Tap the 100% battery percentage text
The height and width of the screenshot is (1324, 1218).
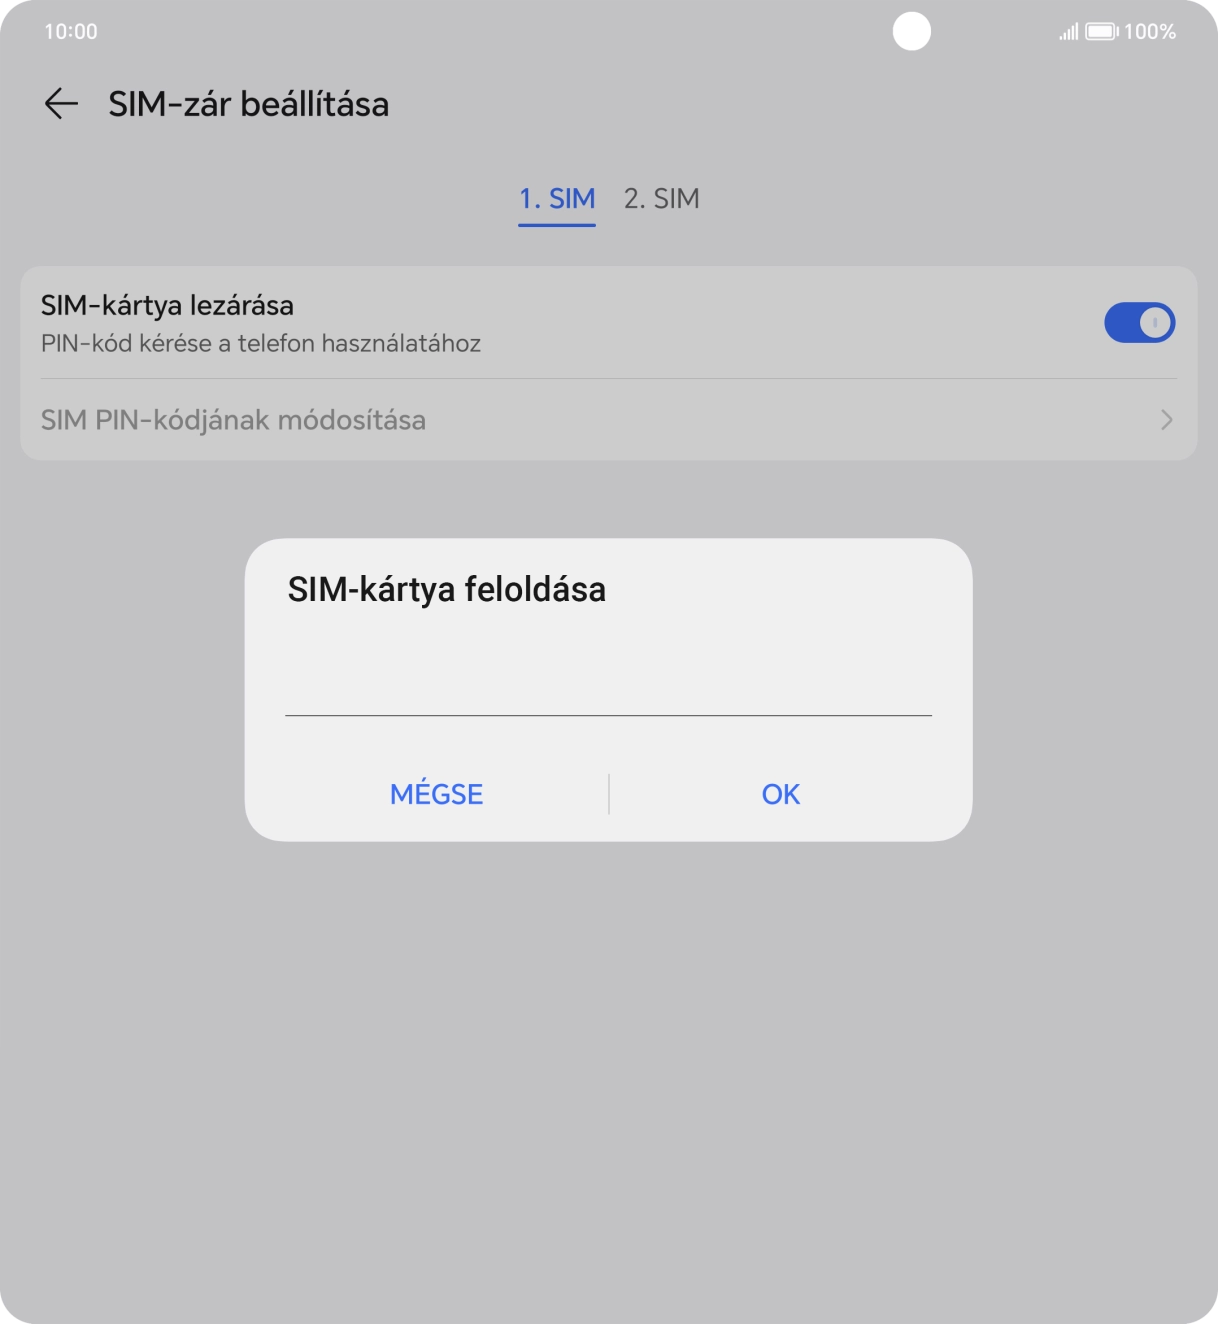pos(1150,32)
